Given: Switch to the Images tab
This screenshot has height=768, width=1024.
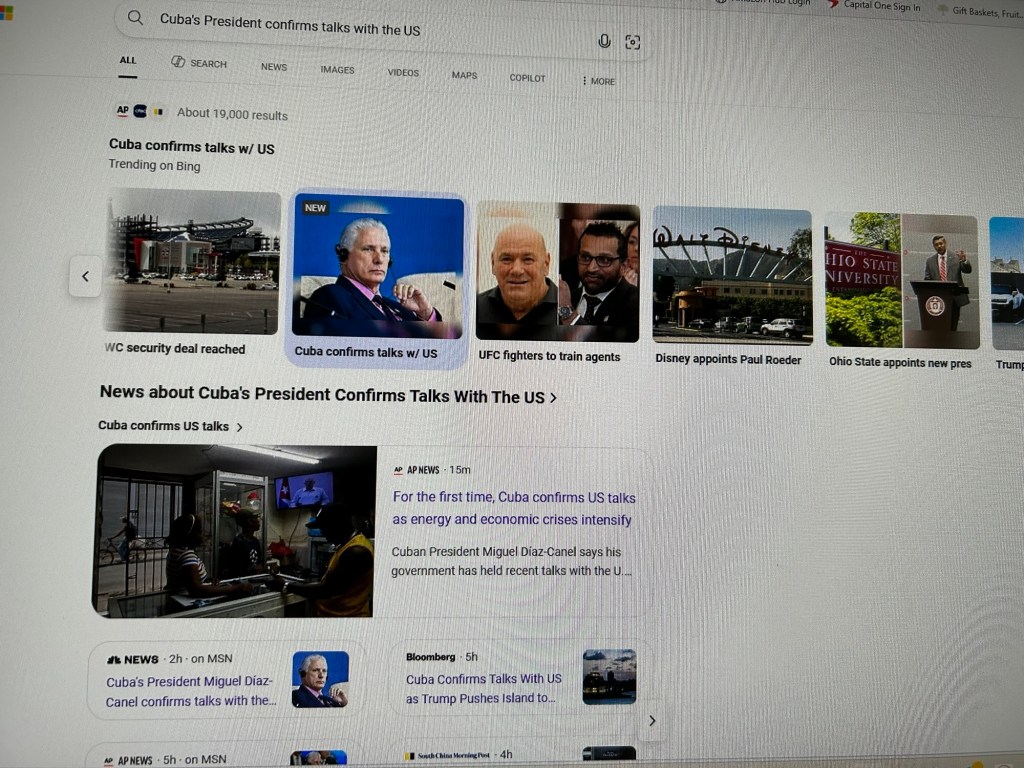Looking at the screenshot, I should click(x=337, y=70).
